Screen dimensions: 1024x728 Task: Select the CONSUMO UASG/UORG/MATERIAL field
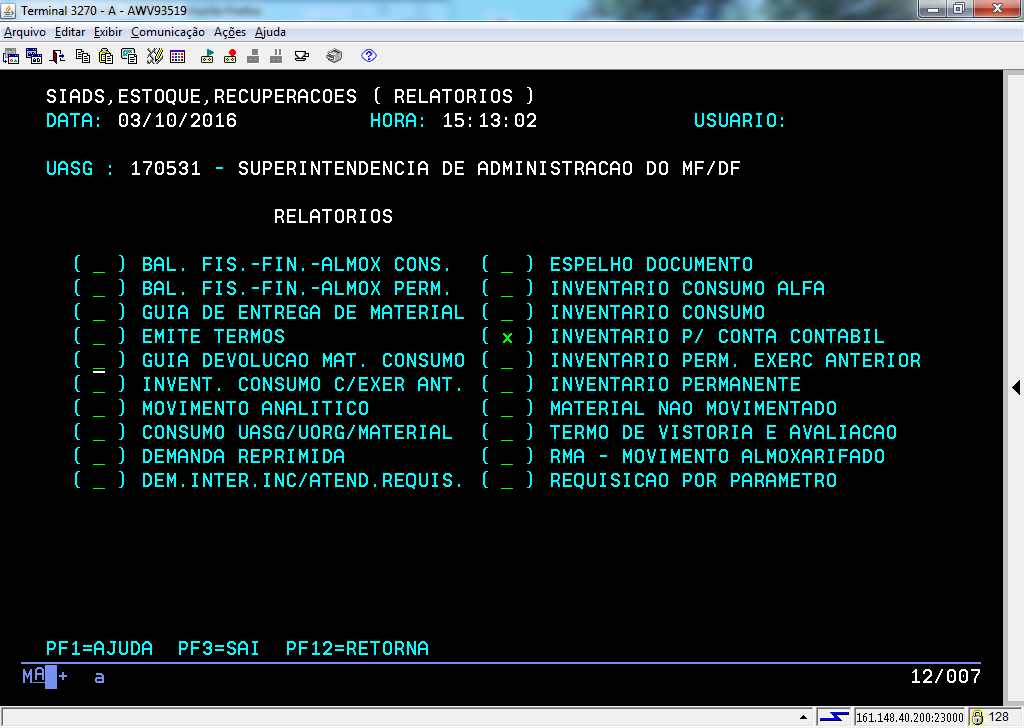[x=99, y=433]
